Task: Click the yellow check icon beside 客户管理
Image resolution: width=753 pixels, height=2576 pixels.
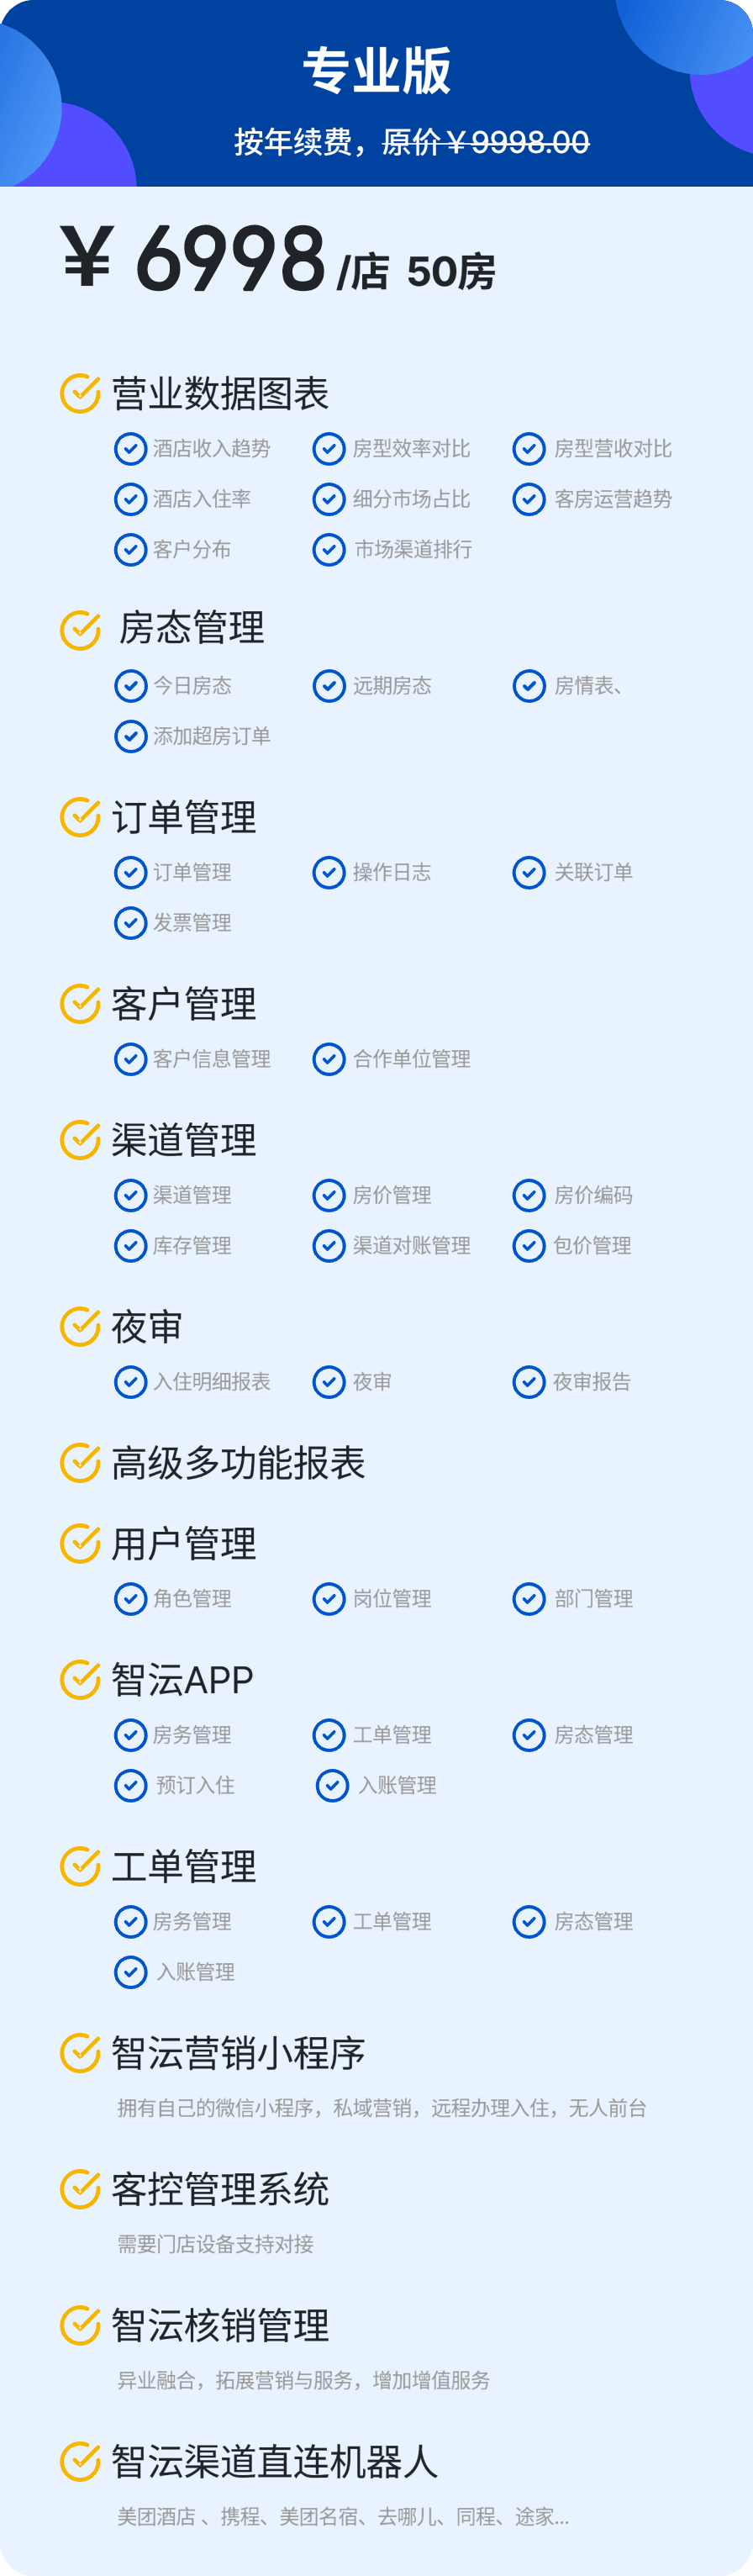Action: pyautogui.click(x=80, y=1004)
